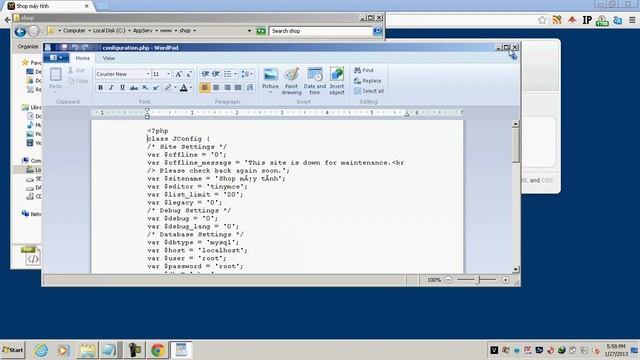Toggle underline formatting

[122, 87]
